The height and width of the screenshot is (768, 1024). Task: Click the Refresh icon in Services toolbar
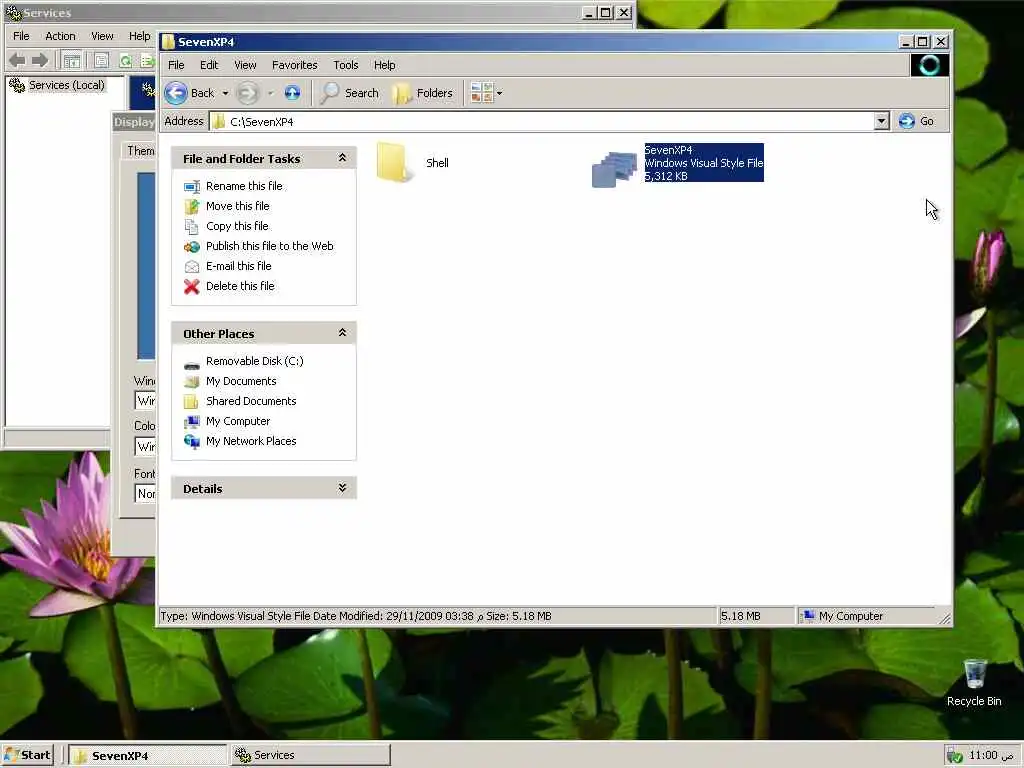point(125,61)
